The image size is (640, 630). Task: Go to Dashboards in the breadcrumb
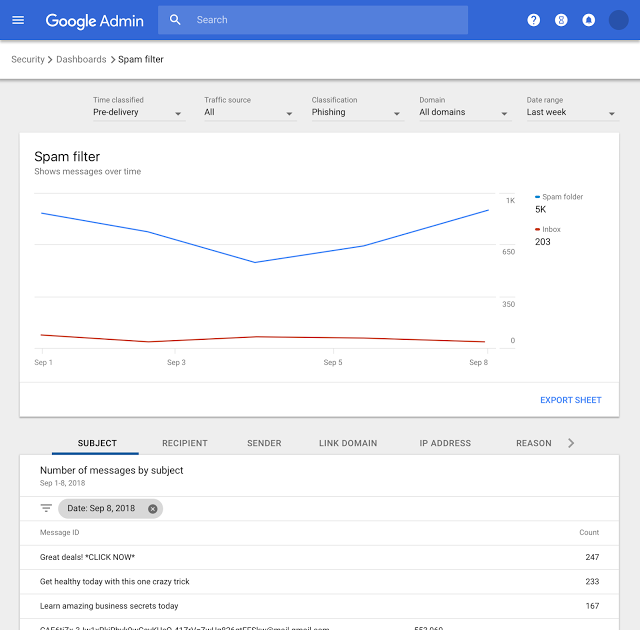[x=81, y=60]
